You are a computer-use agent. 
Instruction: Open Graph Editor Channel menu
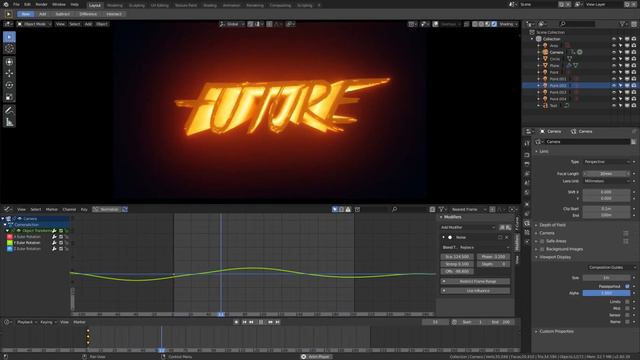pos(69,209)
